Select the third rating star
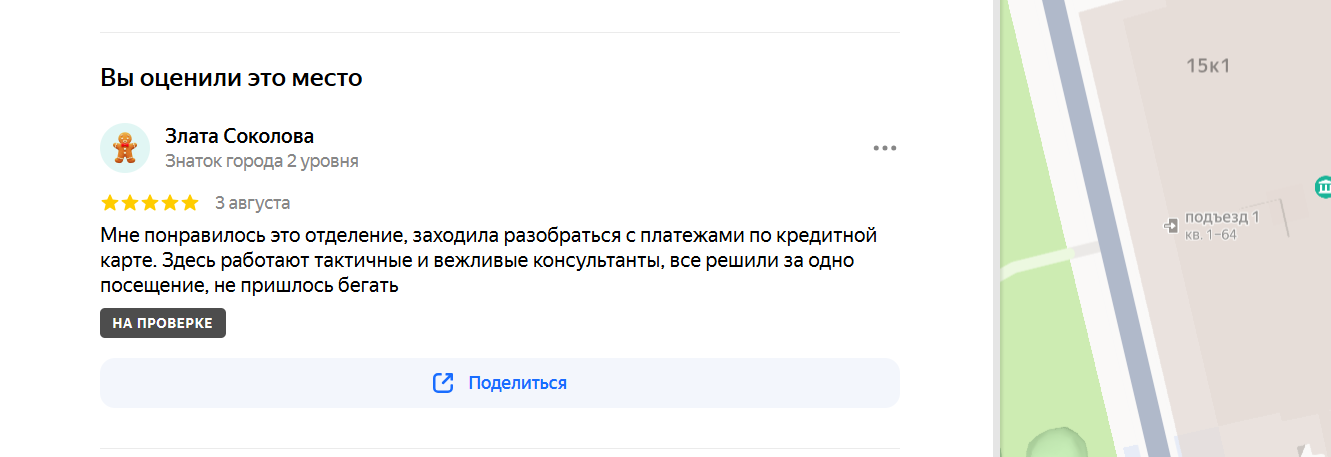The image size is (1331, 457). 150,203
